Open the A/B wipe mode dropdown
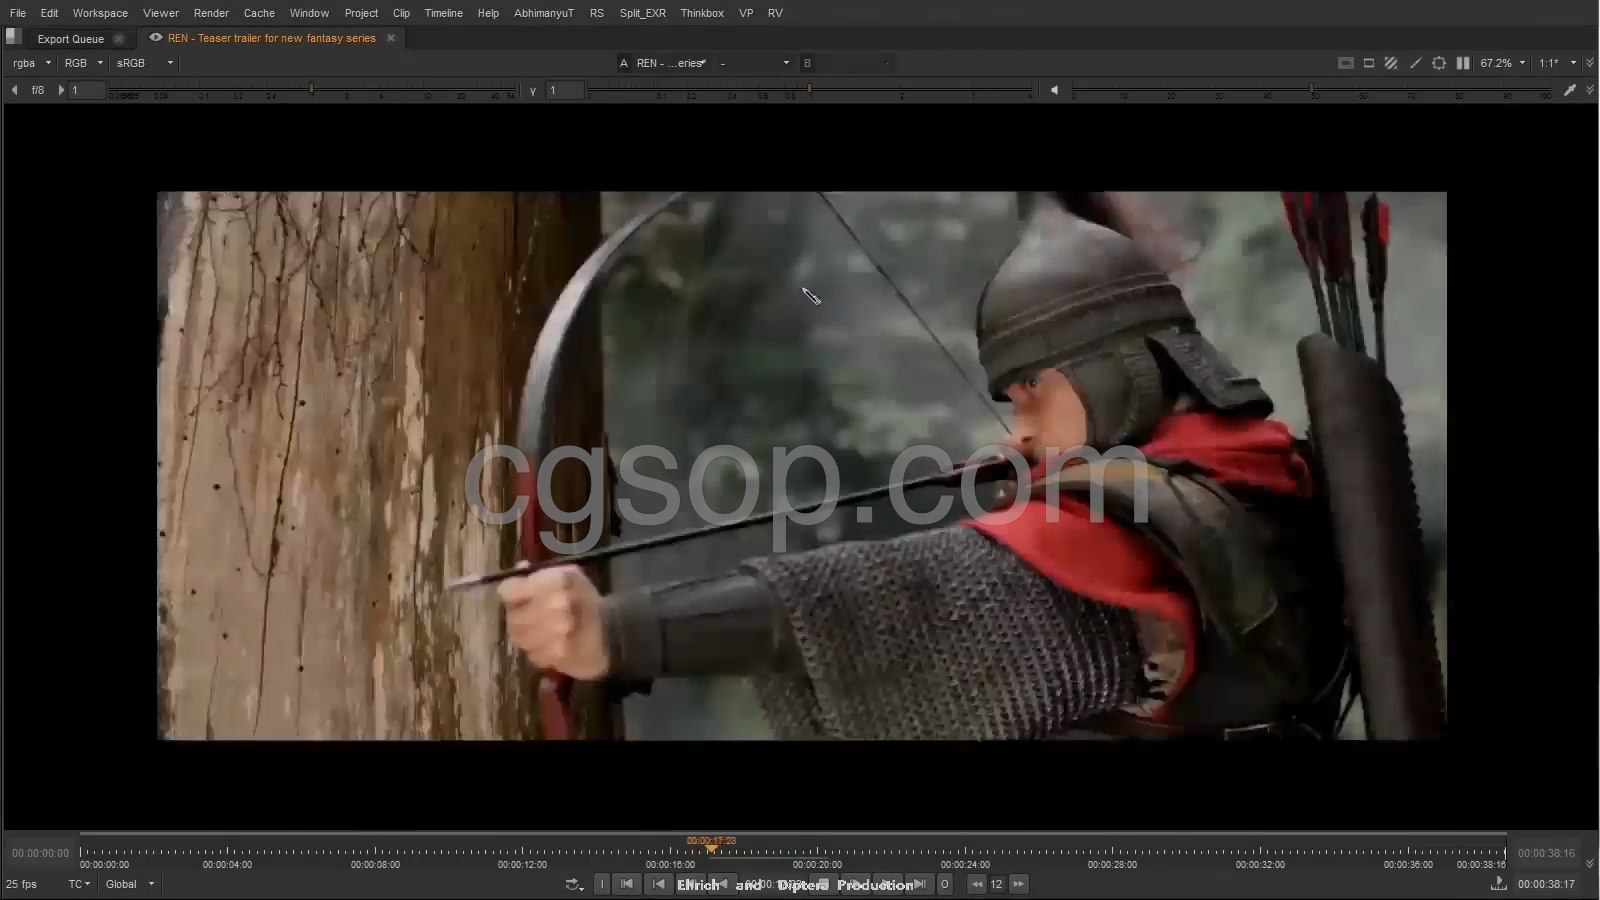This screenshot has width=1600, height=900. point(754,63)
